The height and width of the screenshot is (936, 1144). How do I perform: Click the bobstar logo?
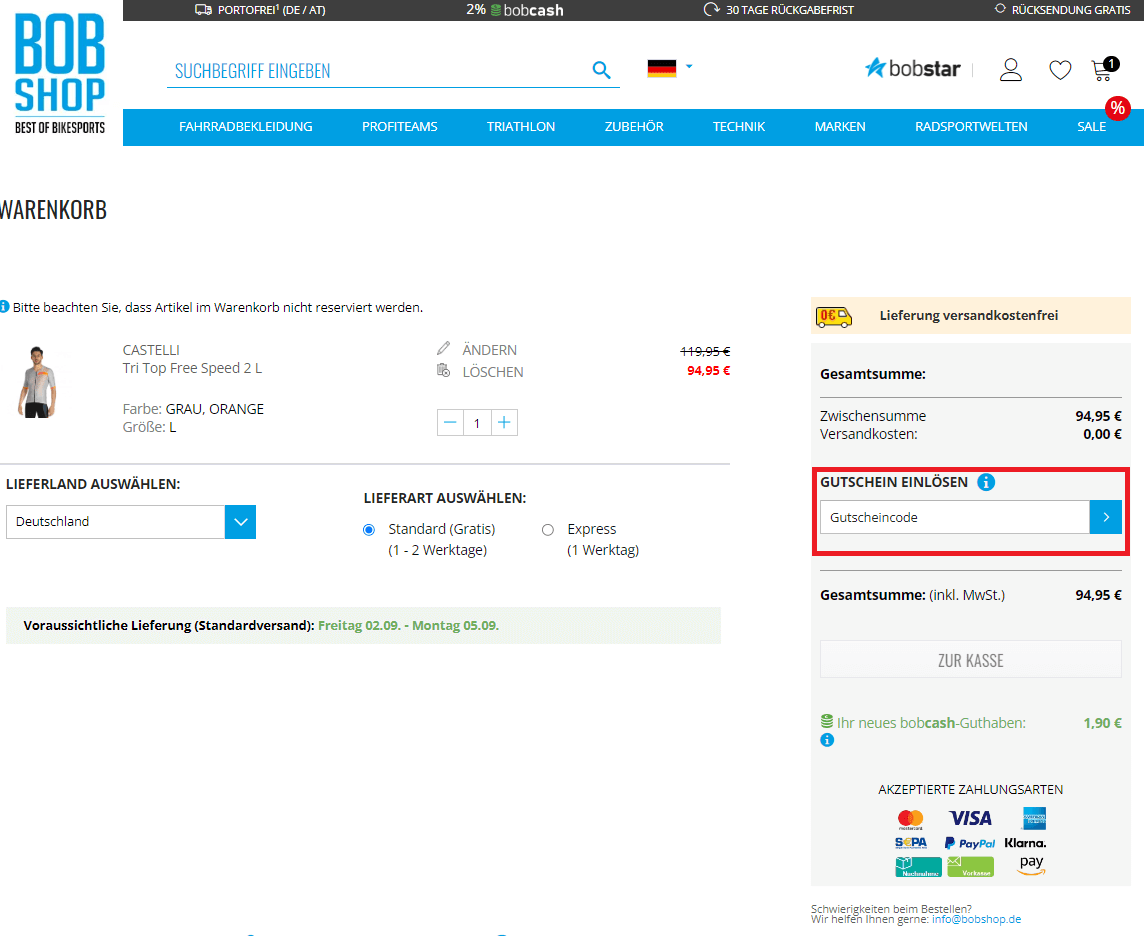pos(912,69)
